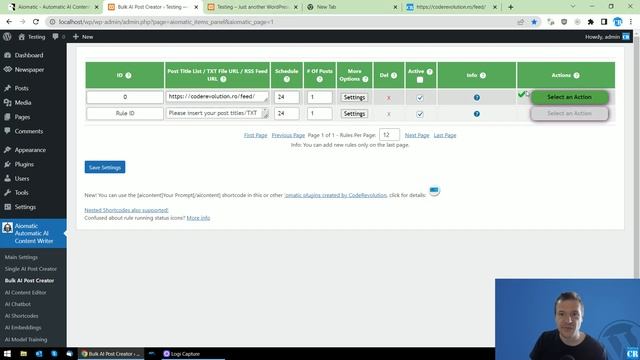Viewport: 640px width, 360px height.
Task: Open the browser three-dot menu
Action: click(x=631, y=22)
